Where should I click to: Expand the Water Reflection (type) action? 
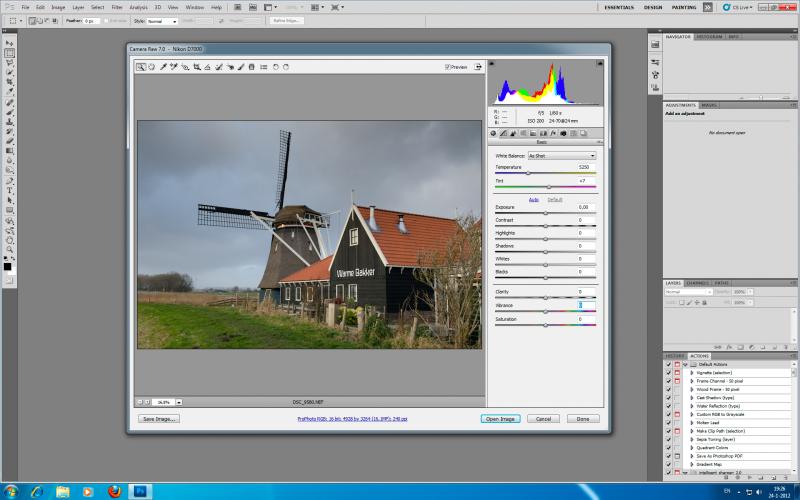tap(692, 406)
